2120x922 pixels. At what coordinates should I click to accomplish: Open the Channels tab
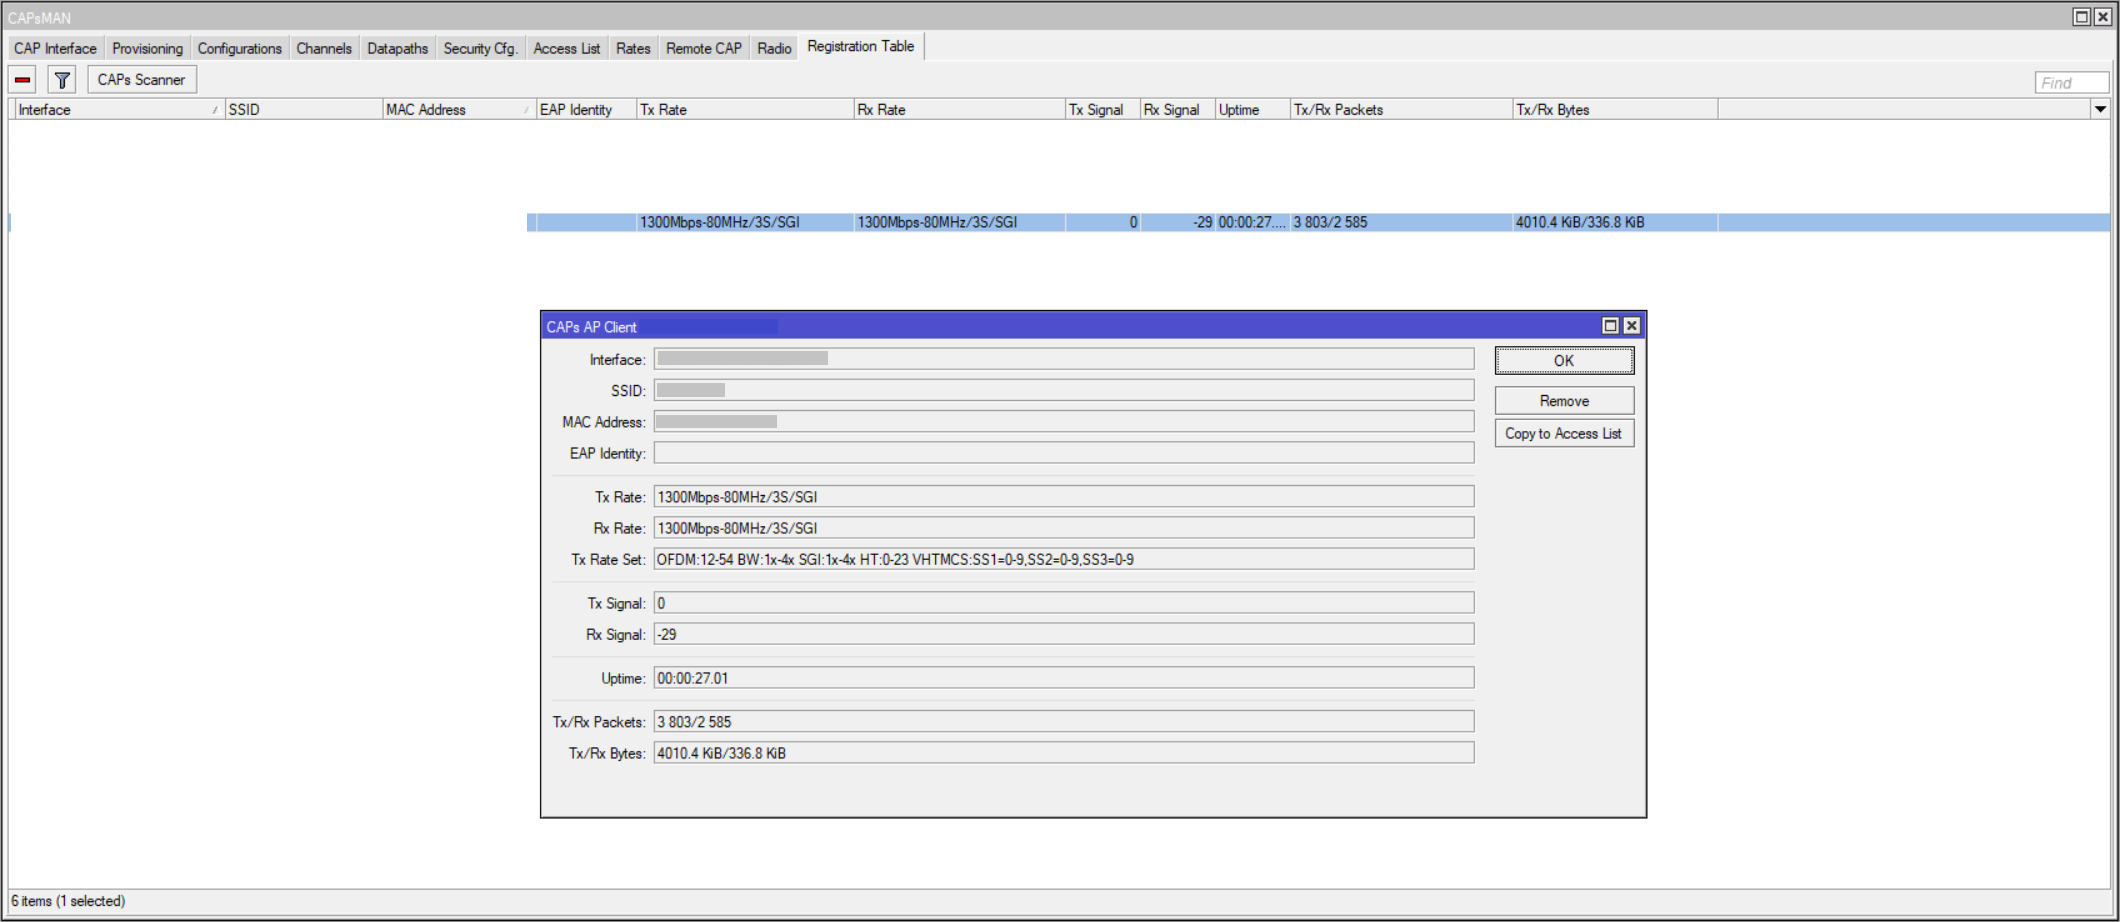point(324,48)
